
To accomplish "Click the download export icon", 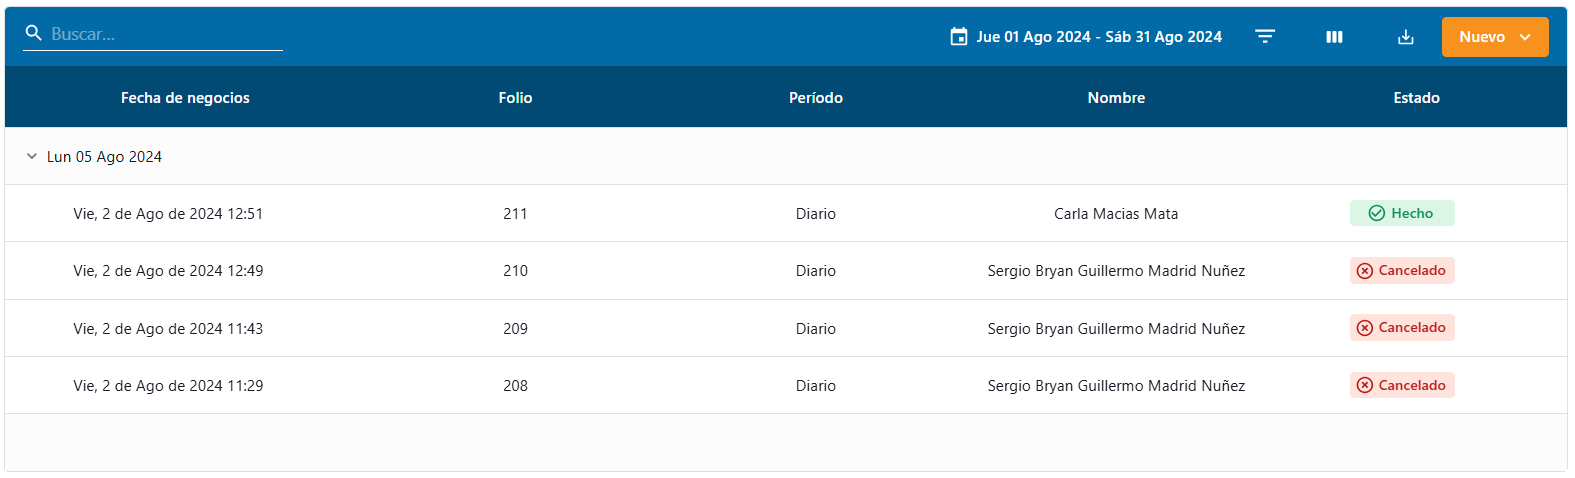I will [1405, 37].
